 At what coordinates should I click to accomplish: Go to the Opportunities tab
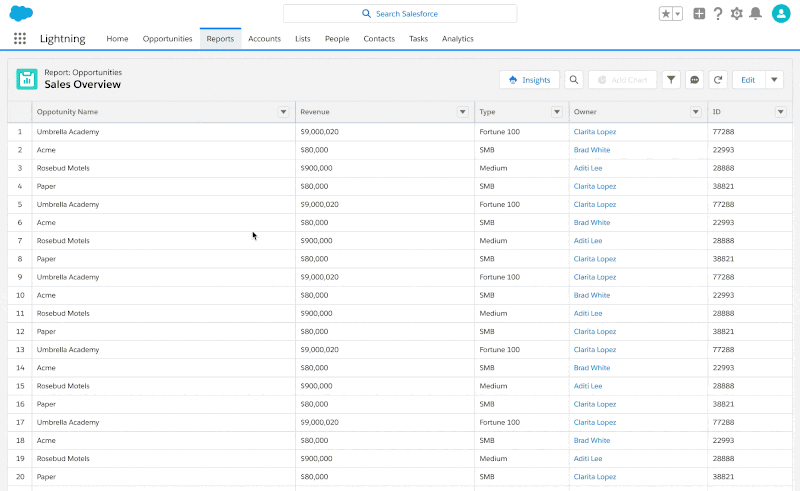[167, 39]
